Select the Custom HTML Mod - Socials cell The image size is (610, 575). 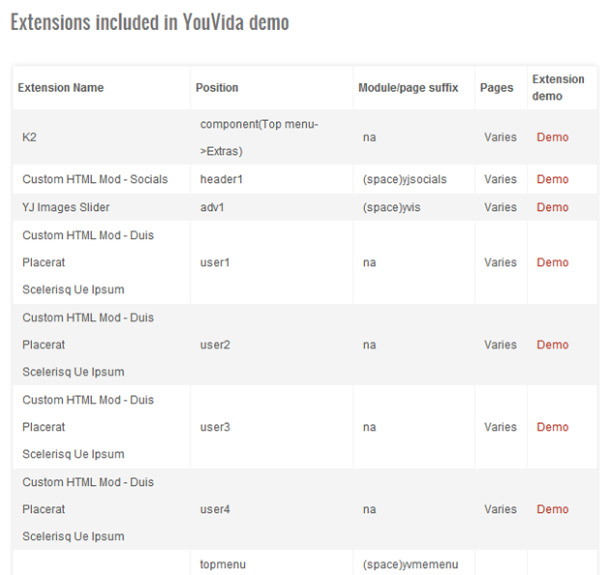[x=95, y=179]
